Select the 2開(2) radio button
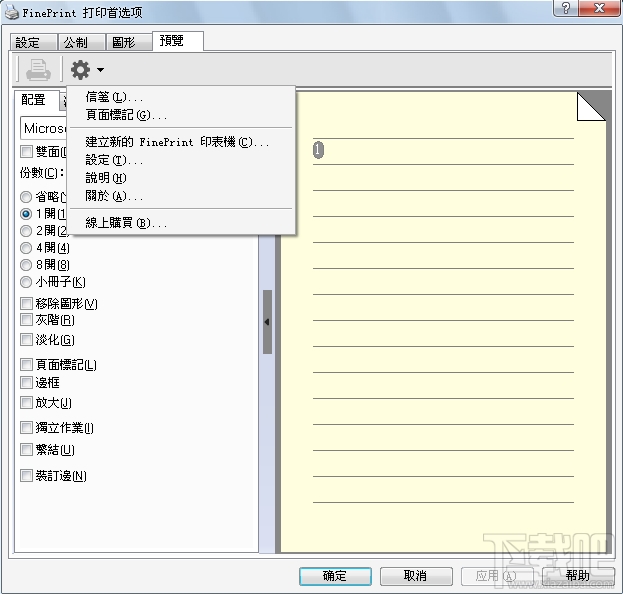 point(26,231)
